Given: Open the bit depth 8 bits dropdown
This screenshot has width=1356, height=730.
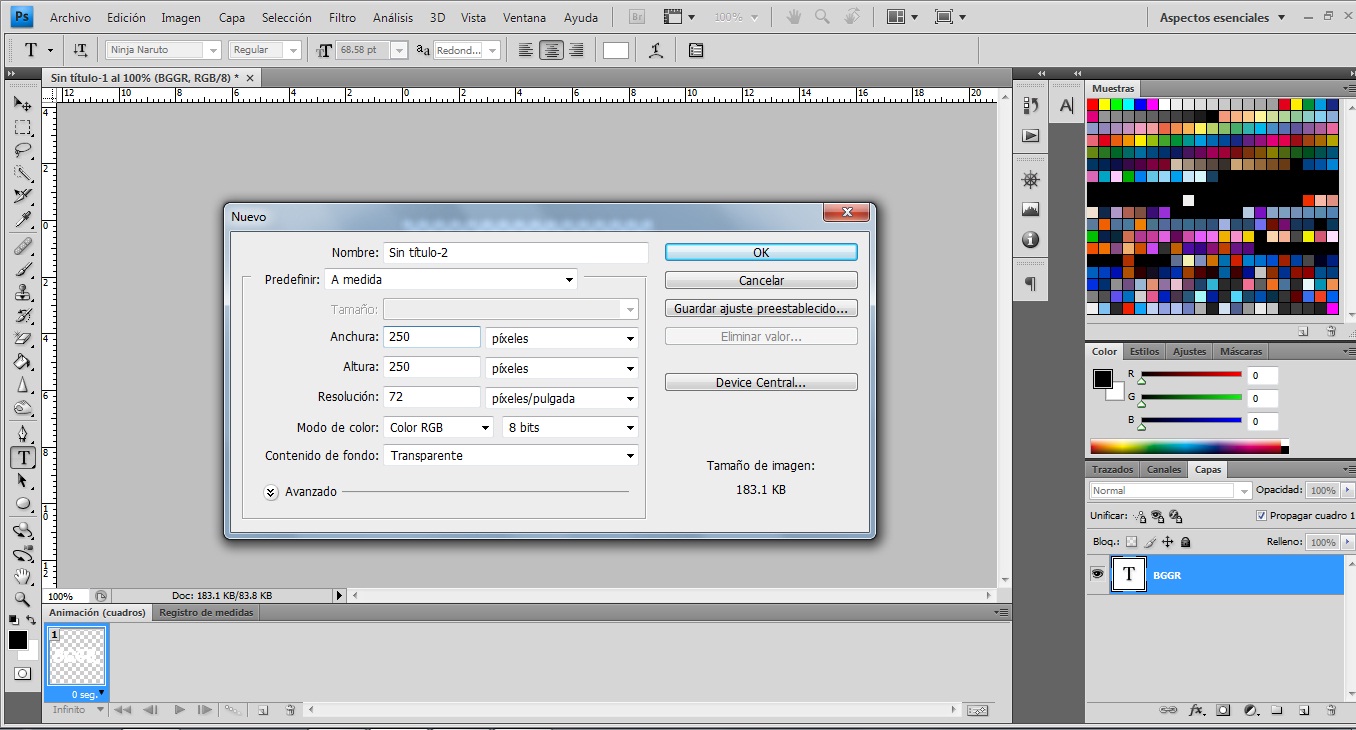Looking at the screenshot, I should tap(570, 427).
